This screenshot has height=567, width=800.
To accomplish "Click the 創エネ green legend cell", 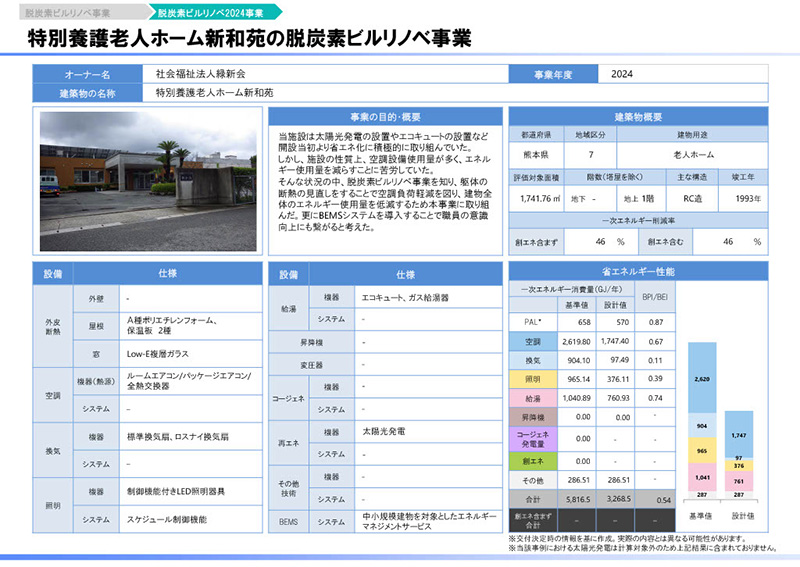I will click(533, 461).
